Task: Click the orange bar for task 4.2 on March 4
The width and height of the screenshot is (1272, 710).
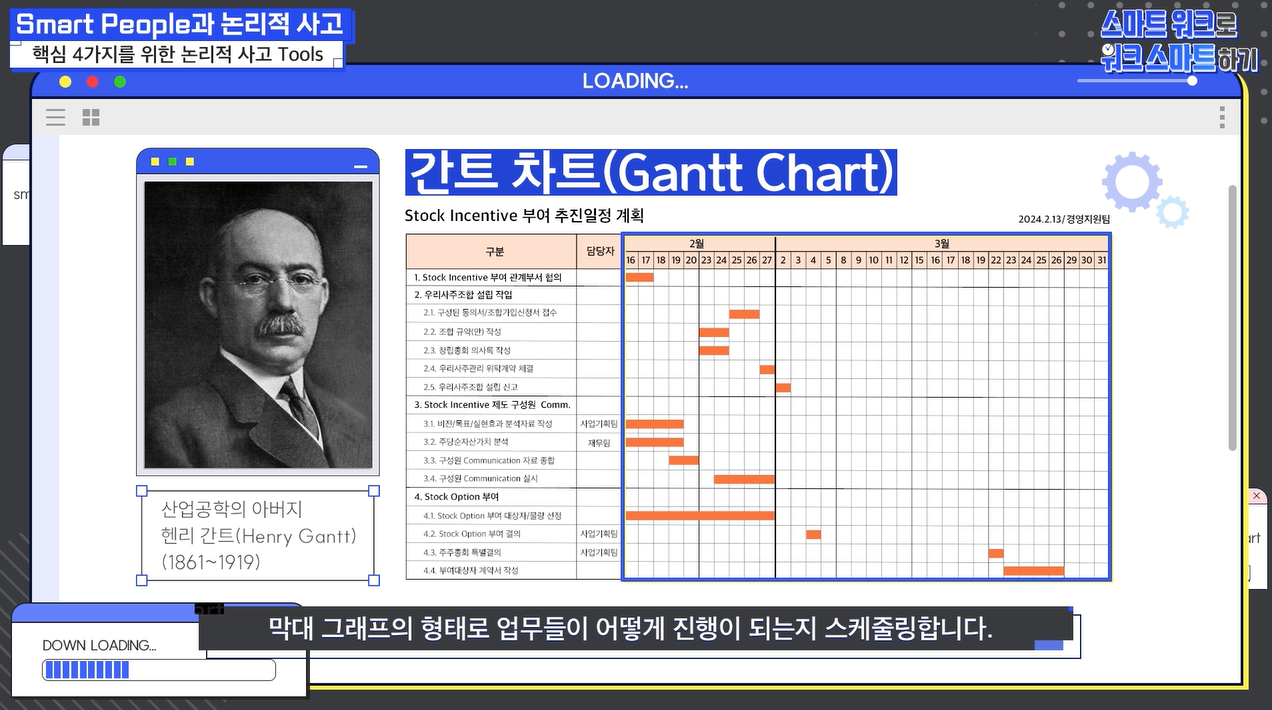Action: (813, 534)
